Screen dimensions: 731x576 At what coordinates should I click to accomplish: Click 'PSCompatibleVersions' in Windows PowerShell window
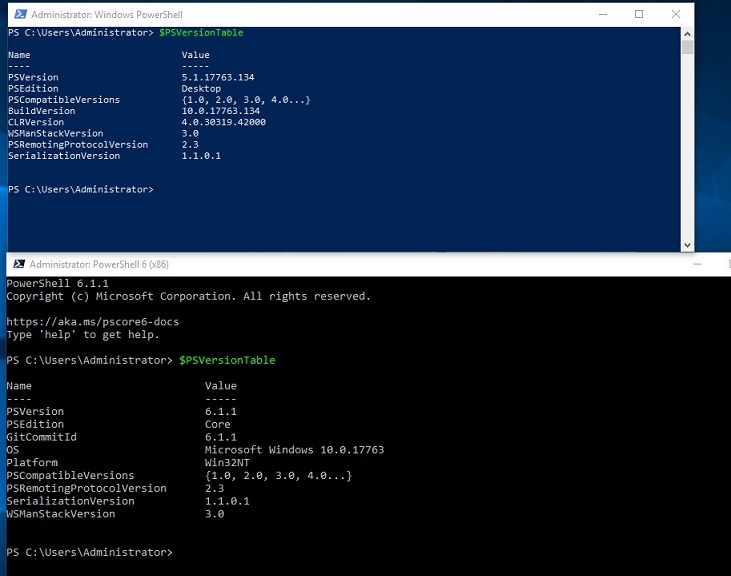coord(64,100)
